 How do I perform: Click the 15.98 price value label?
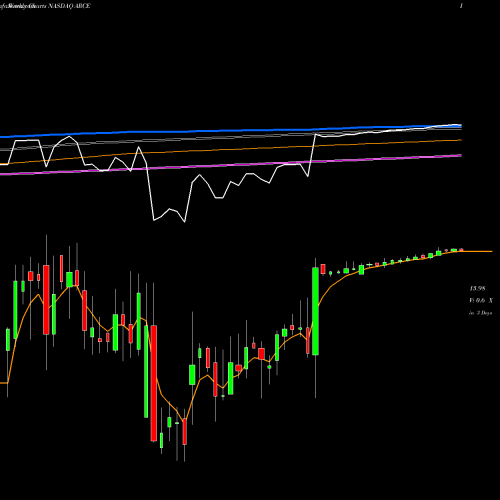click(x=477, y=289)
